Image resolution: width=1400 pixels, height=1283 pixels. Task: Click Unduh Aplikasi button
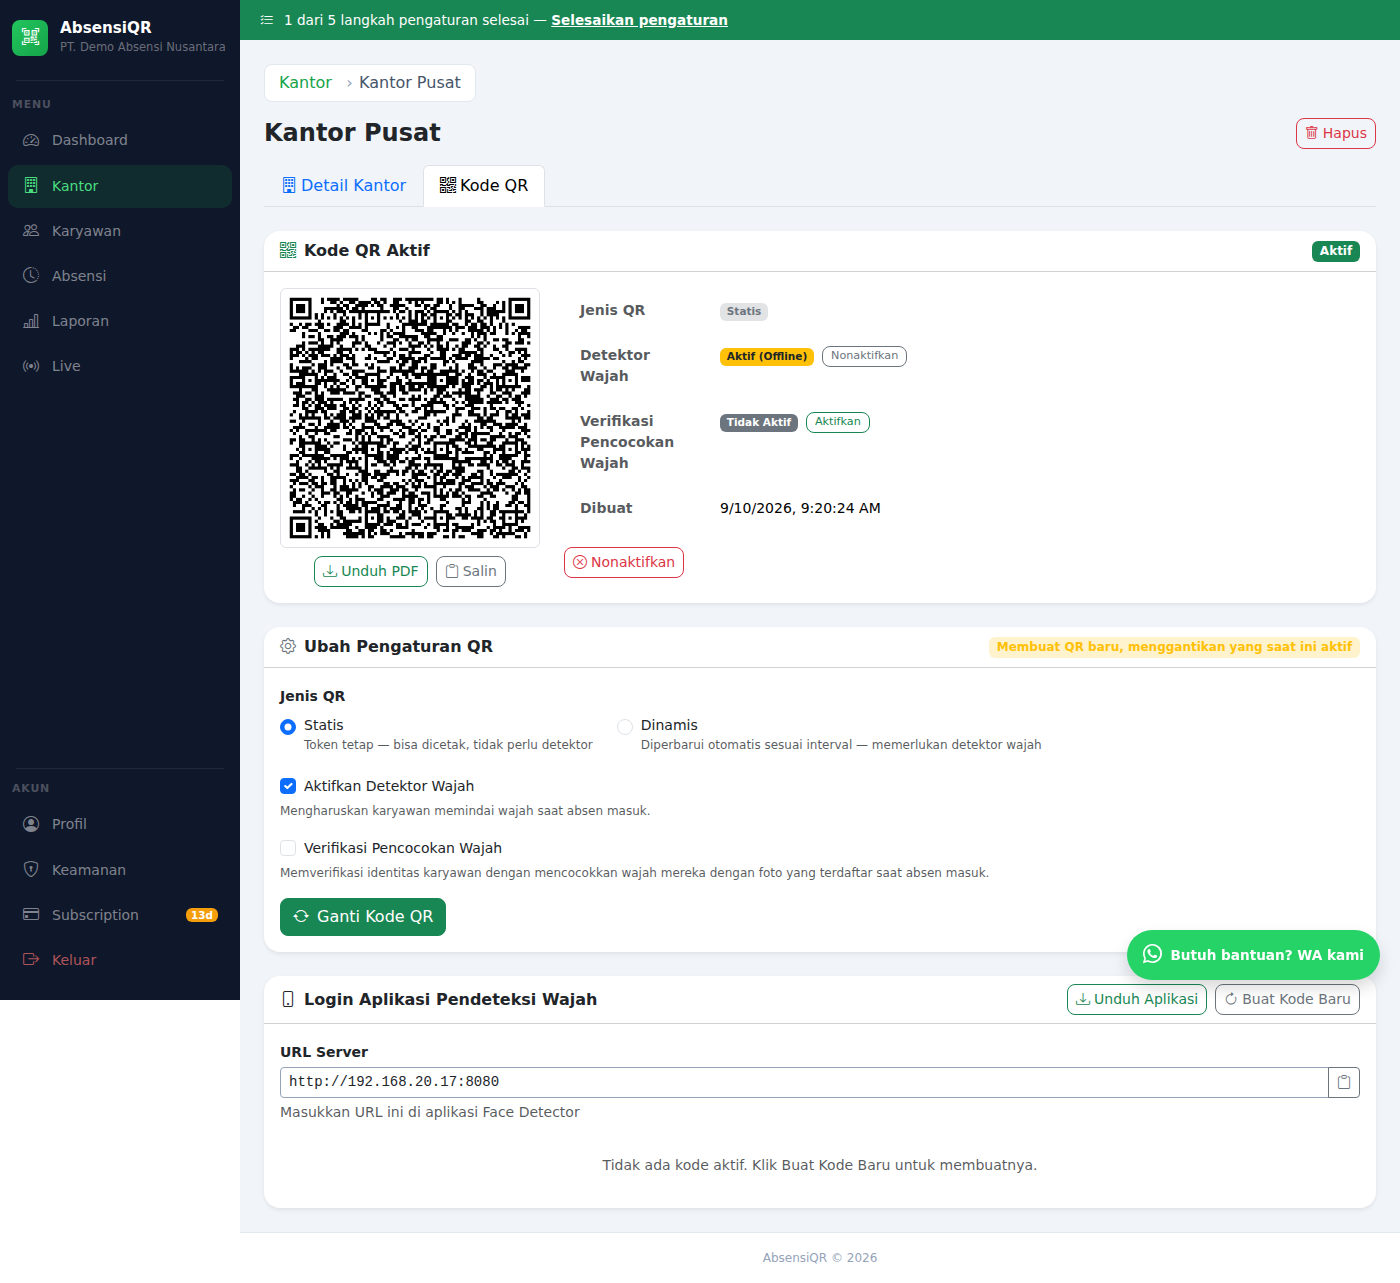[1137, 999]
